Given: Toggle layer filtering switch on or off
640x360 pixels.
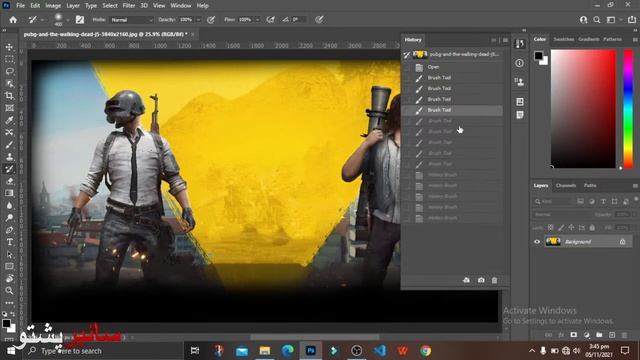Looking at the screenshot, I should click(x=636, y=200).
